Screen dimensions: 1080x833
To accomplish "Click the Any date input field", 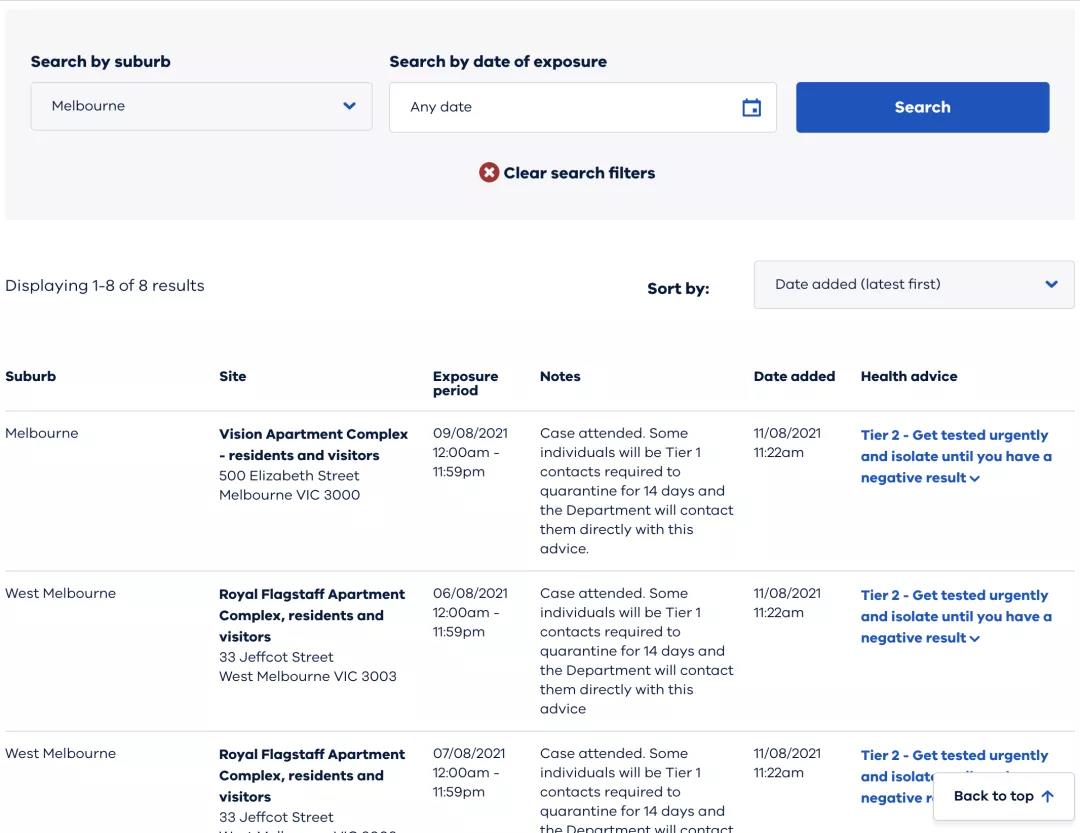I will pos(583,107).
